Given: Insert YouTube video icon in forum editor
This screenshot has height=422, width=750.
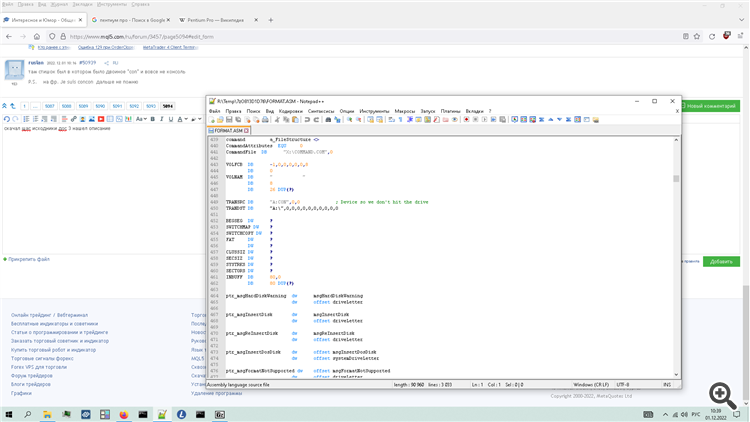Looking at the screenshot, I should point(101,119).
